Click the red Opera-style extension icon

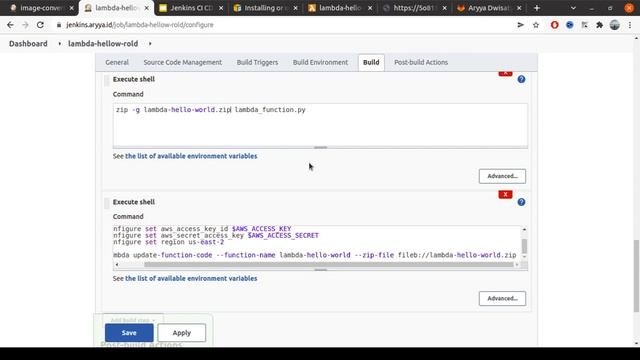[x=554, y=25]
